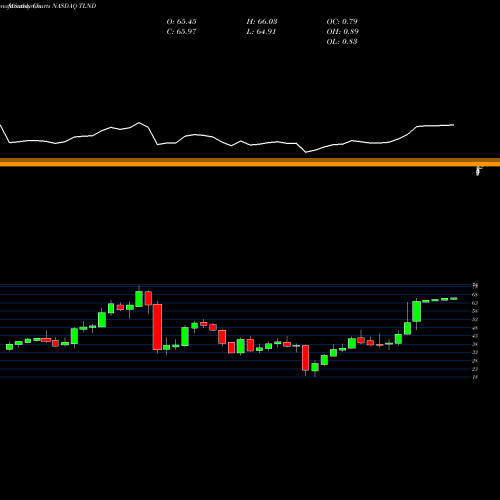The image size is (500, 500).
Task: Click the rightmost small green candle
Action: (454, 299)
